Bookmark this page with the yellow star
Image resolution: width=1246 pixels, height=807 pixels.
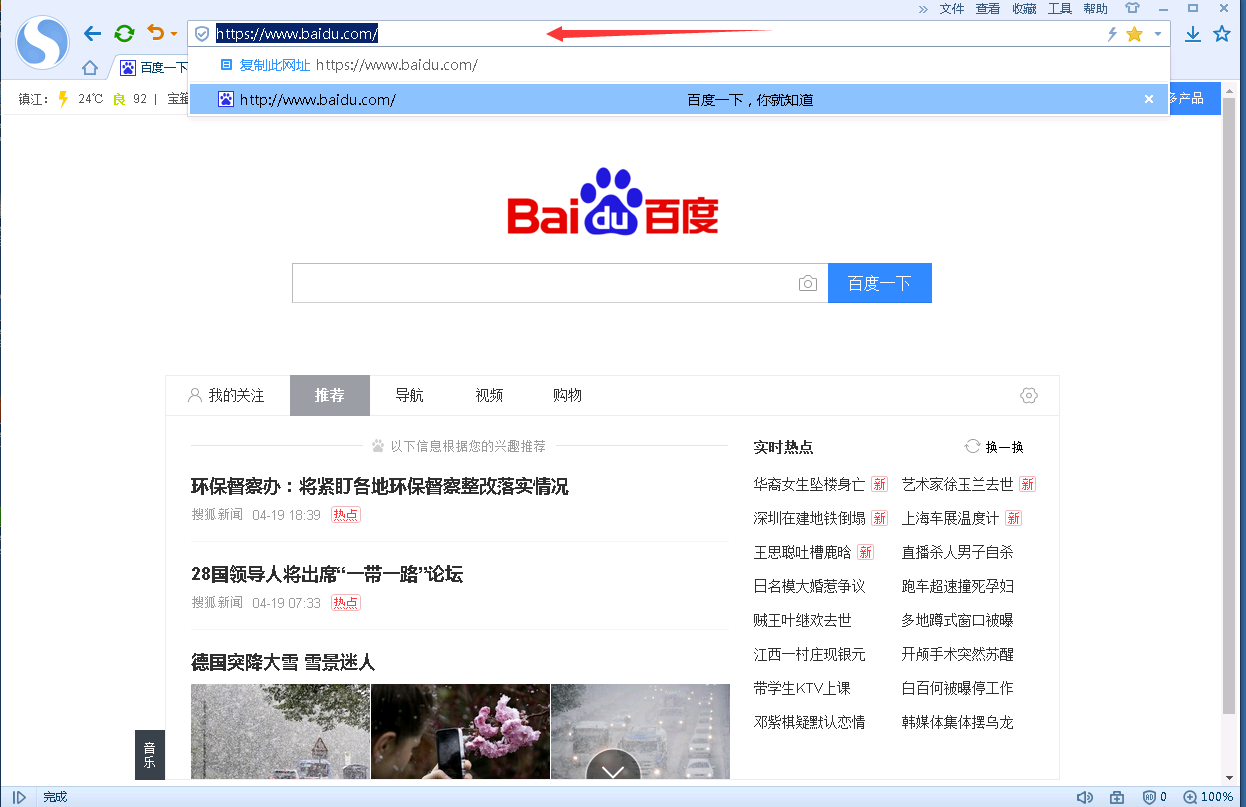(1134, 34)
